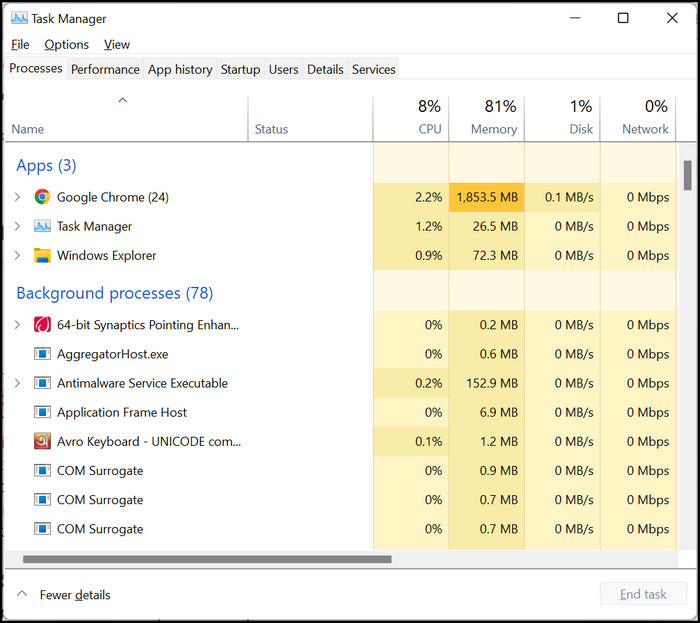Click the Task Manager title bar icon
The width and height of the screenshot is (700, 623).
click(19, 18)
